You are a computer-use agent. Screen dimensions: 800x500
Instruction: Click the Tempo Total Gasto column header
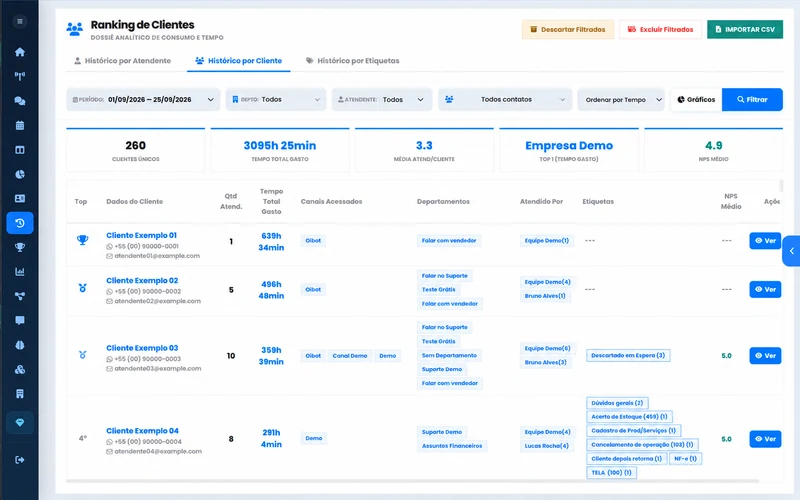[x=271, y=202]
